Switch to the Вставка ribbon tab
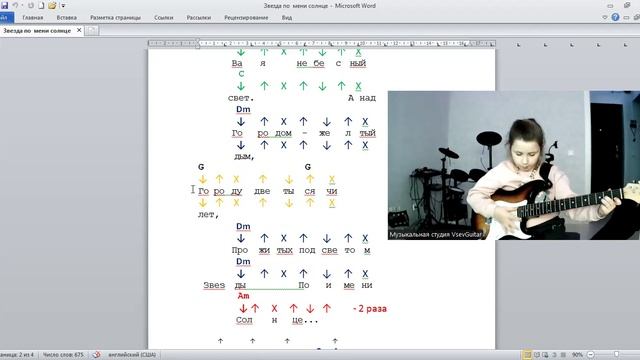This screenshot has width=640, height=360. tap(67, 18)
